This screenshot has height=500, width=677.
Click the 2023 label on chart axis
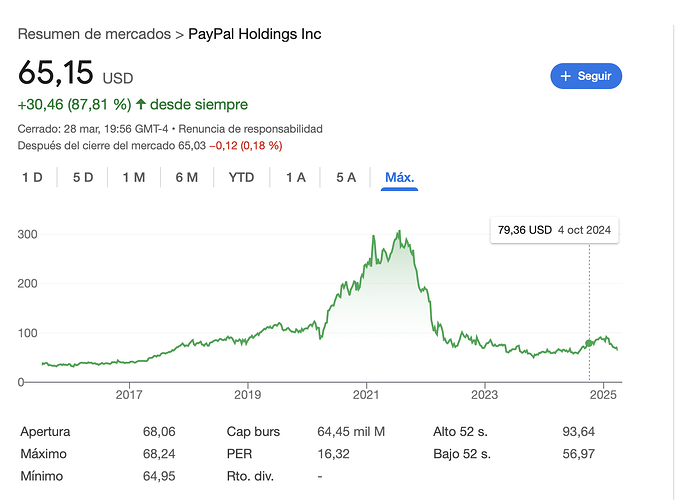pos(484,395)
